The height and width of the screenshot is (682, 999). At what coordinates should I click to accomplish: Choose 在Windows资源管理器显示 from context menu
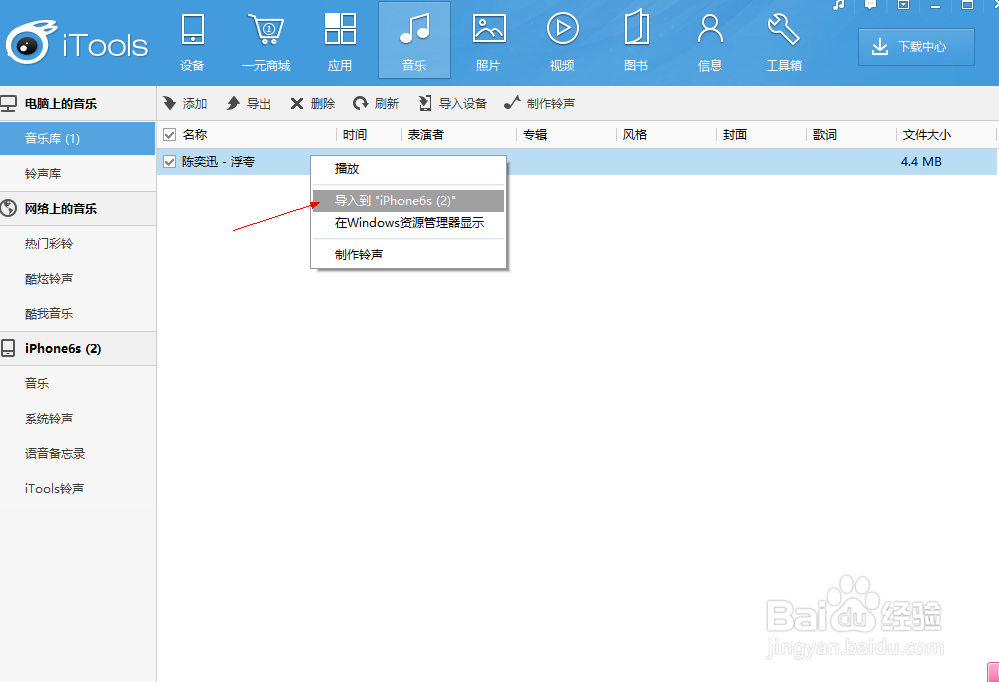click(408, 223)
